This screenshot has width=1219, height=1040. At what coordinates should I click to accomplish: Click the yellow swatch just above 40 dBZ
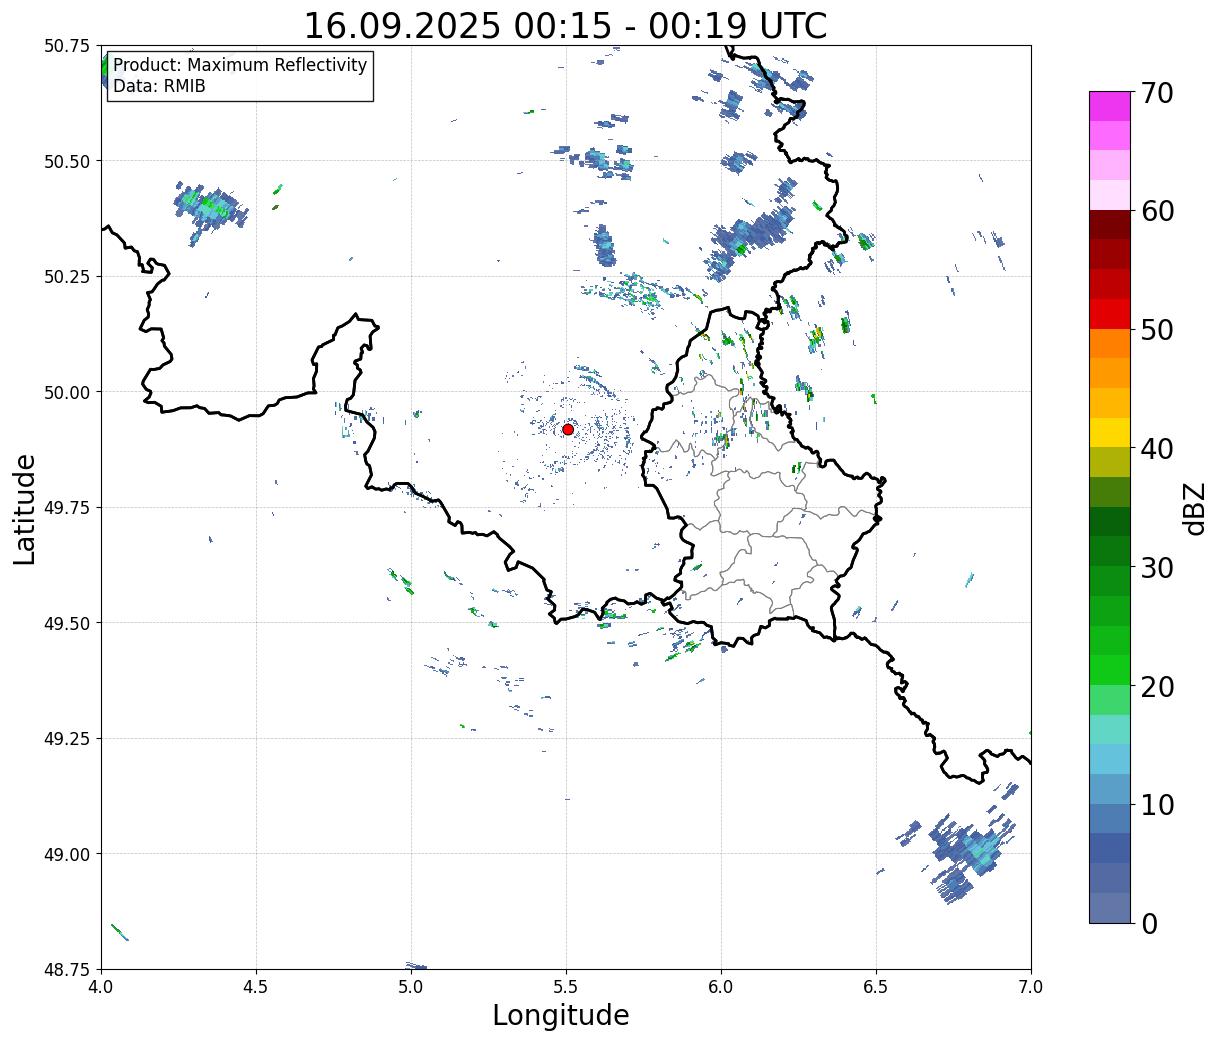click(1110, 433)
